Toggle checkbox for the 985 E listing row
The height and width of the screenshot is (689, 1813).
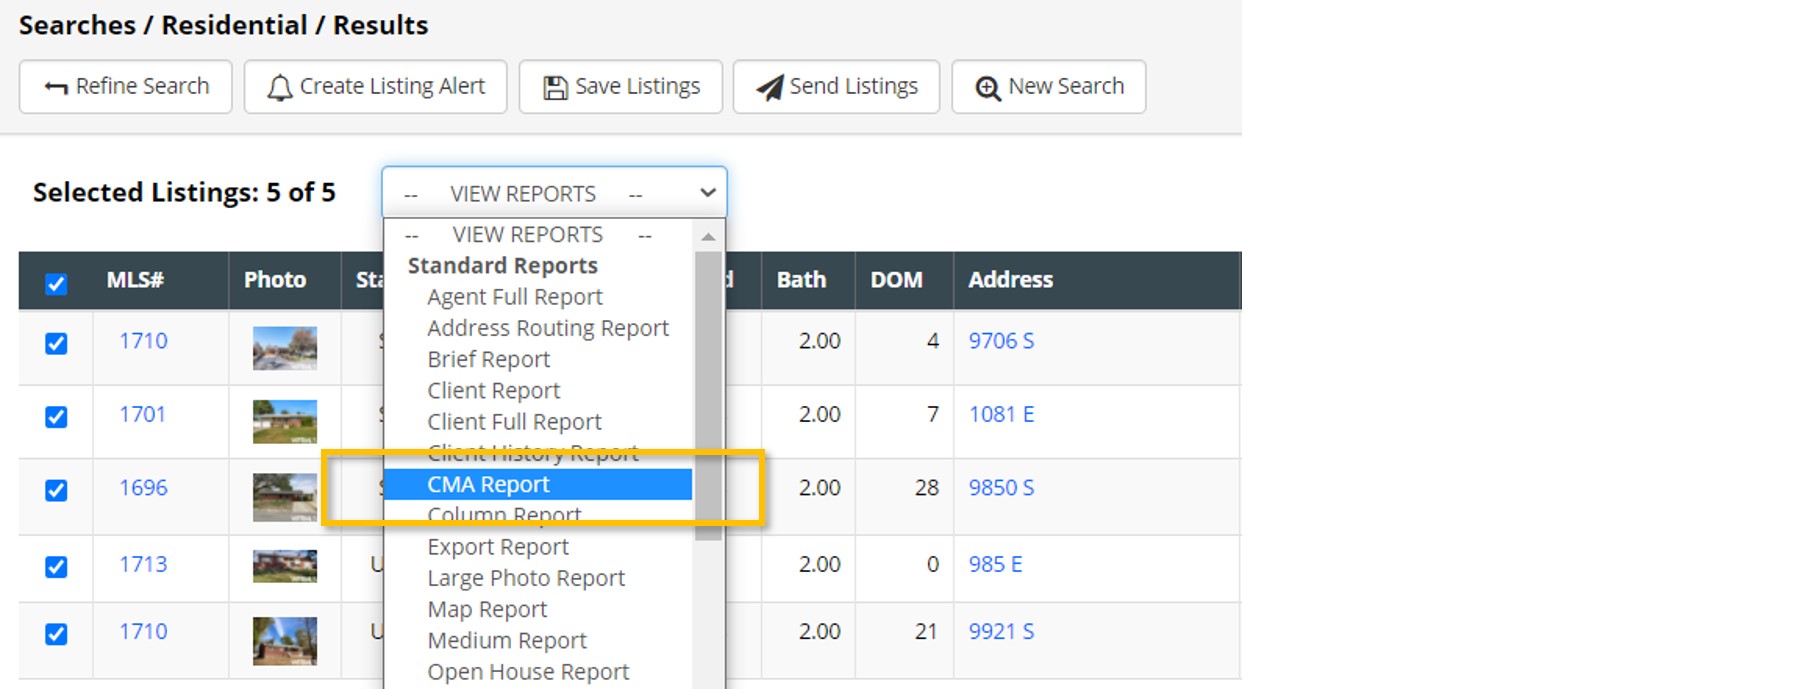click(56, 567)
